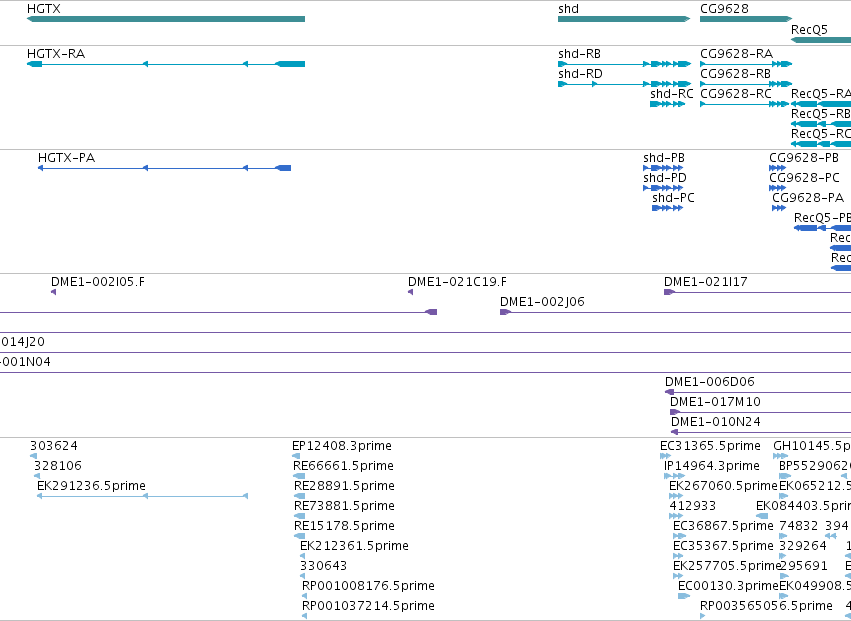Open the RecQ5 gene label
The width and height of the screenshot is (851, 621).
click(809, 29)
